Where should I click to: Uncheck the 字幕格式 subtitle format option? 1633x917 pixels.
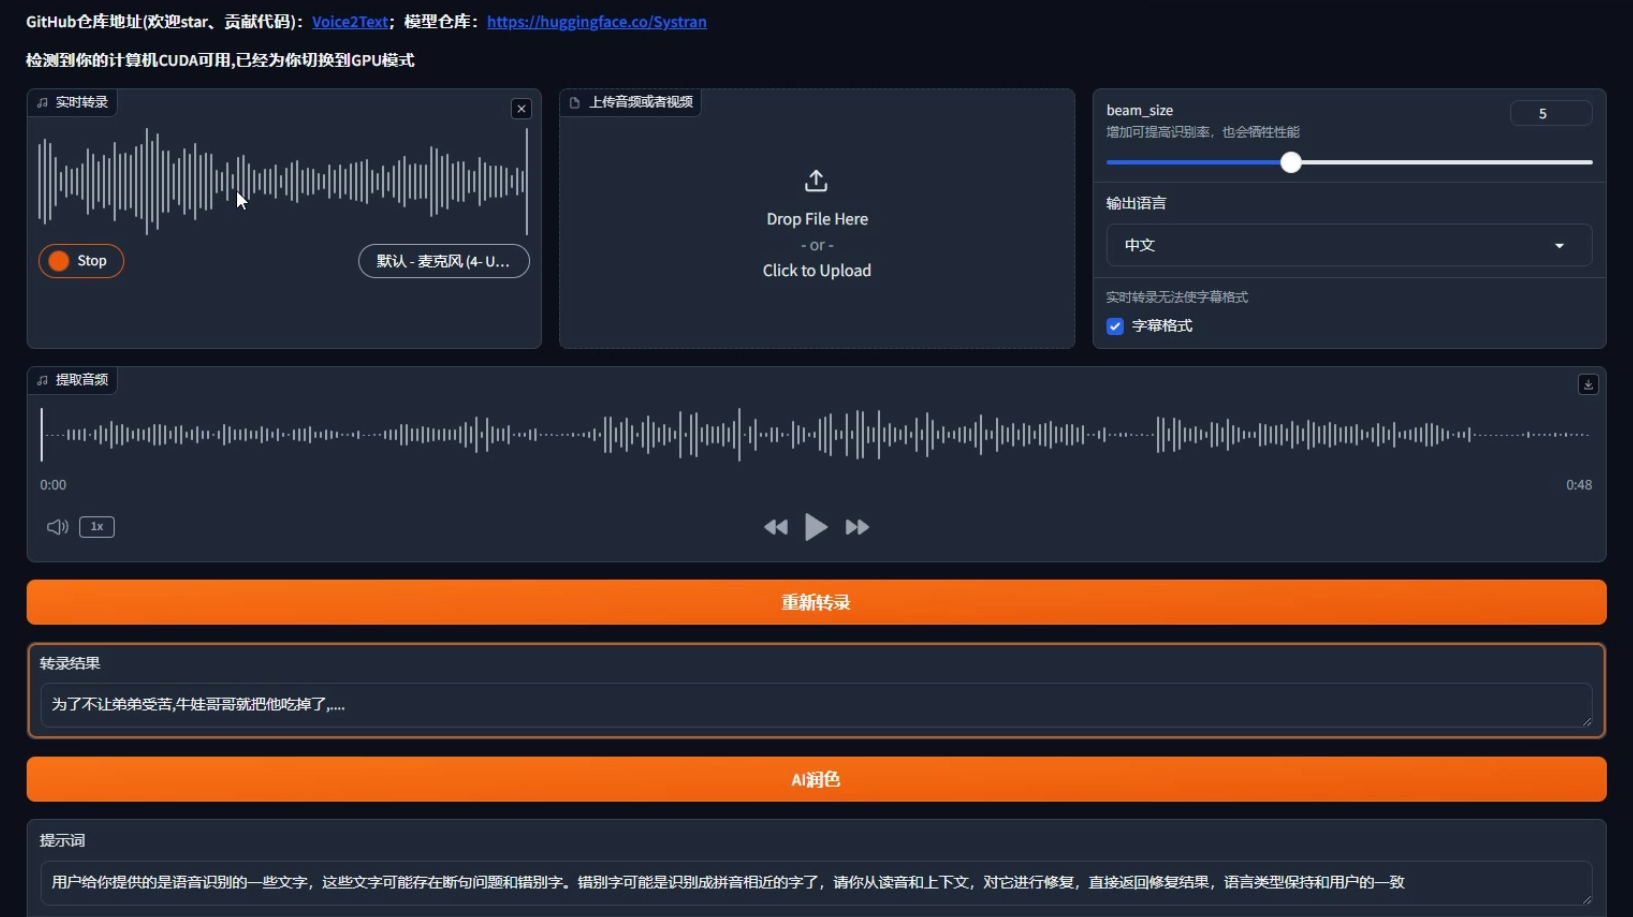coord(1115,326)
